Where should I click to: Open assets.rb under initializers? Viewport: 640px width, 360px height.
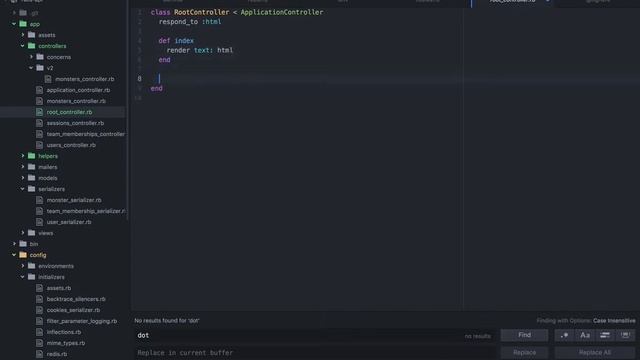coord(58,288)
